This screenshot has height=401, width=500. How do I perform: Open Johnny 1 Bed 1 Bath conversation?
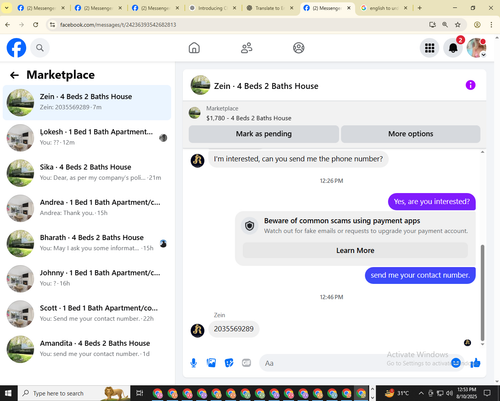pyautogui.click(x=87, y=279)
